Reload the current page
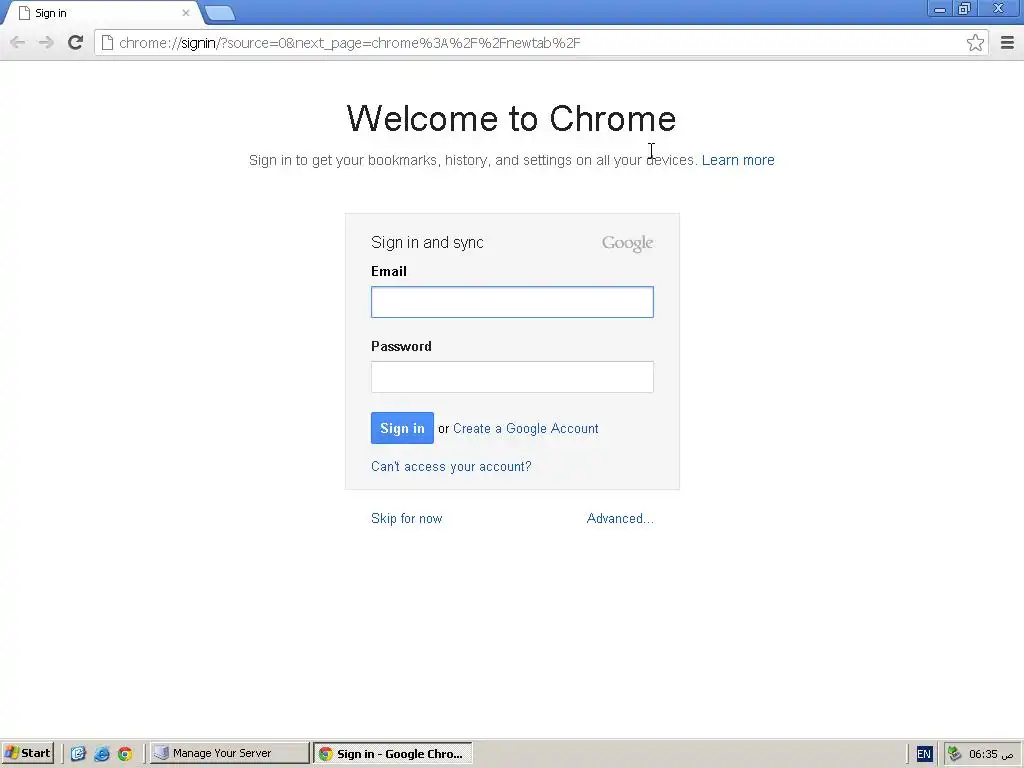 (76, 42)
